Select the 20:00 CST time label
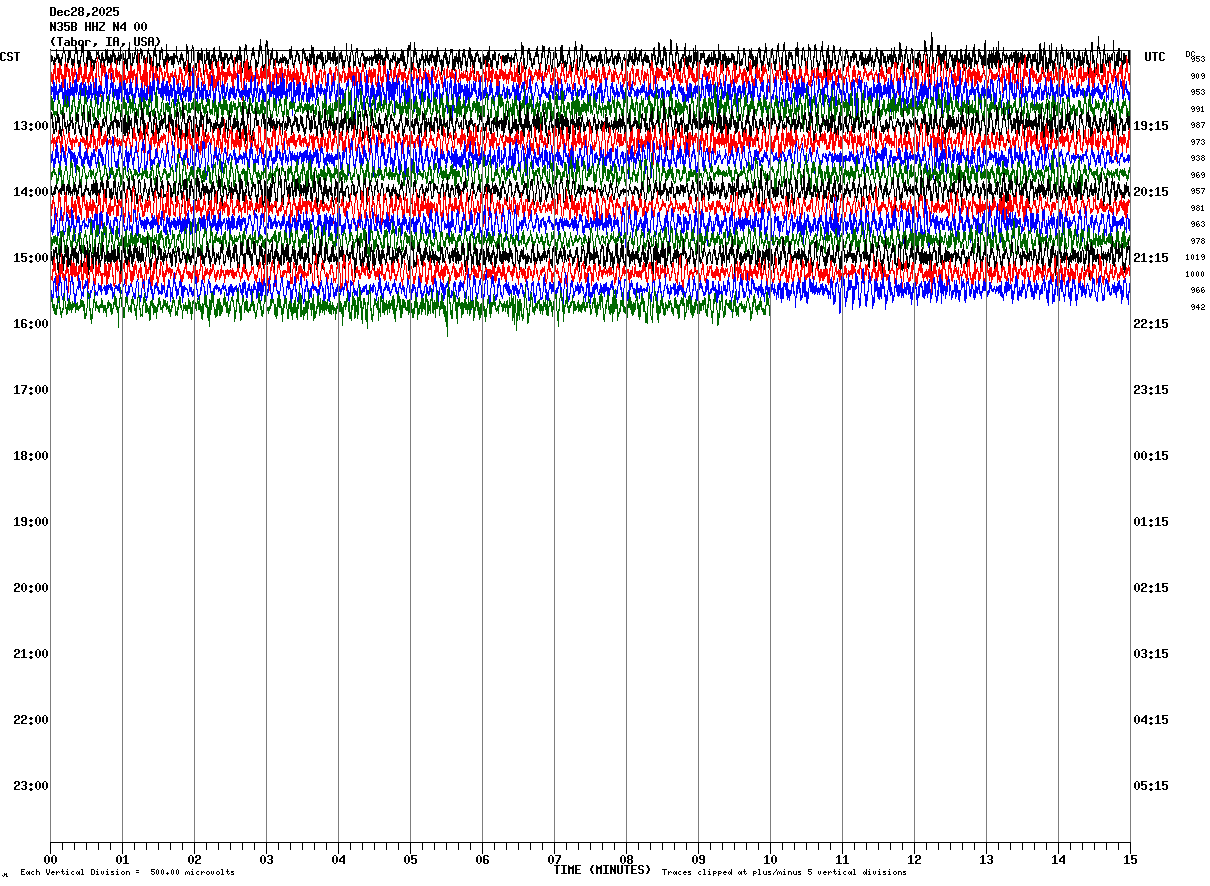This screenshot has height=886, width=1210. [x=31, y=588]
